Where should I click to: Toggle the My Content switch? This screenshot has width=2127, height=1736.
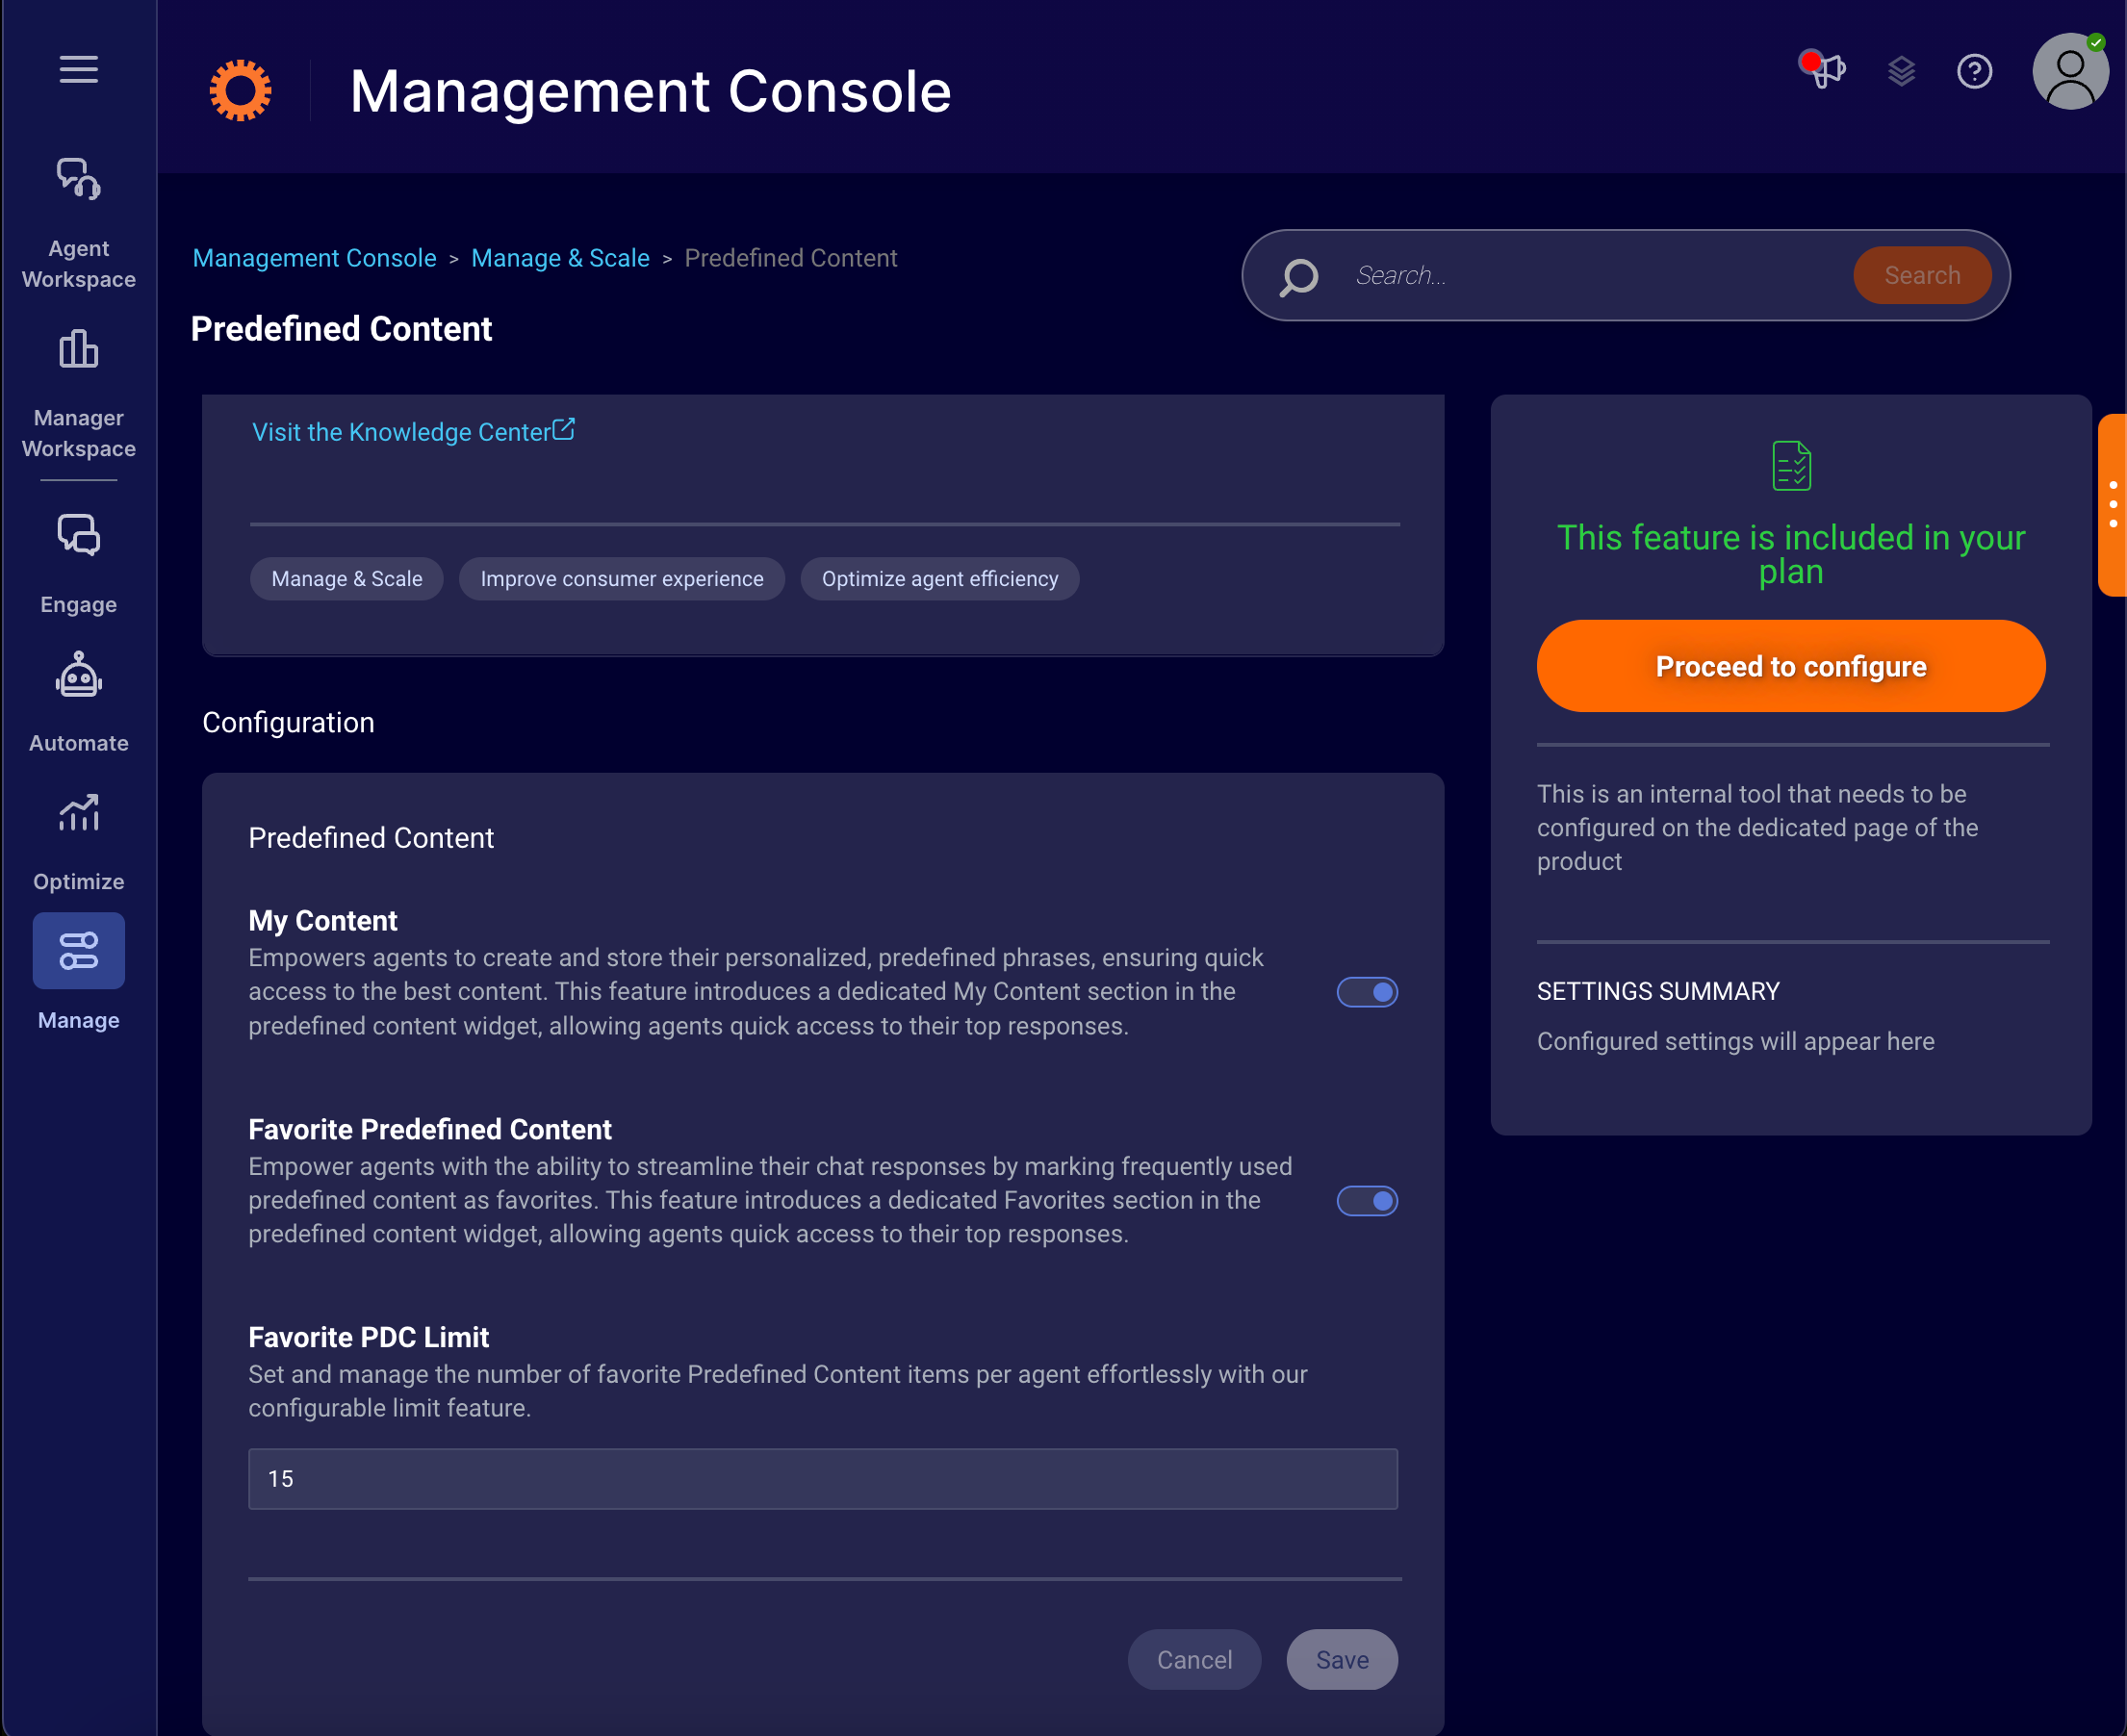coord(1368,992)
